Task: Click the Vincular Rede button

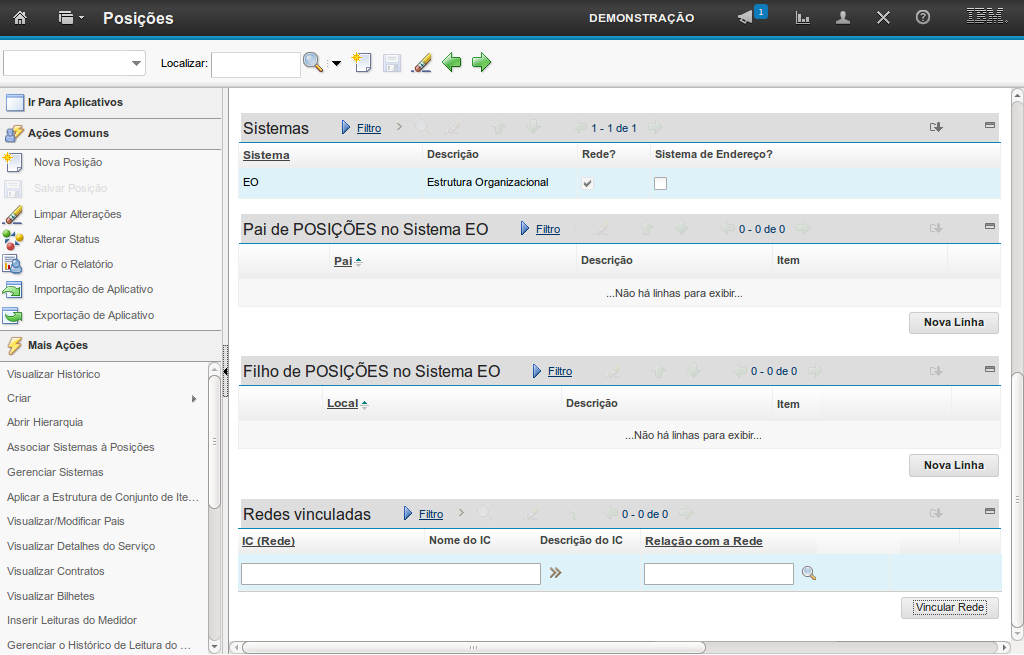Action: point(949,608)
